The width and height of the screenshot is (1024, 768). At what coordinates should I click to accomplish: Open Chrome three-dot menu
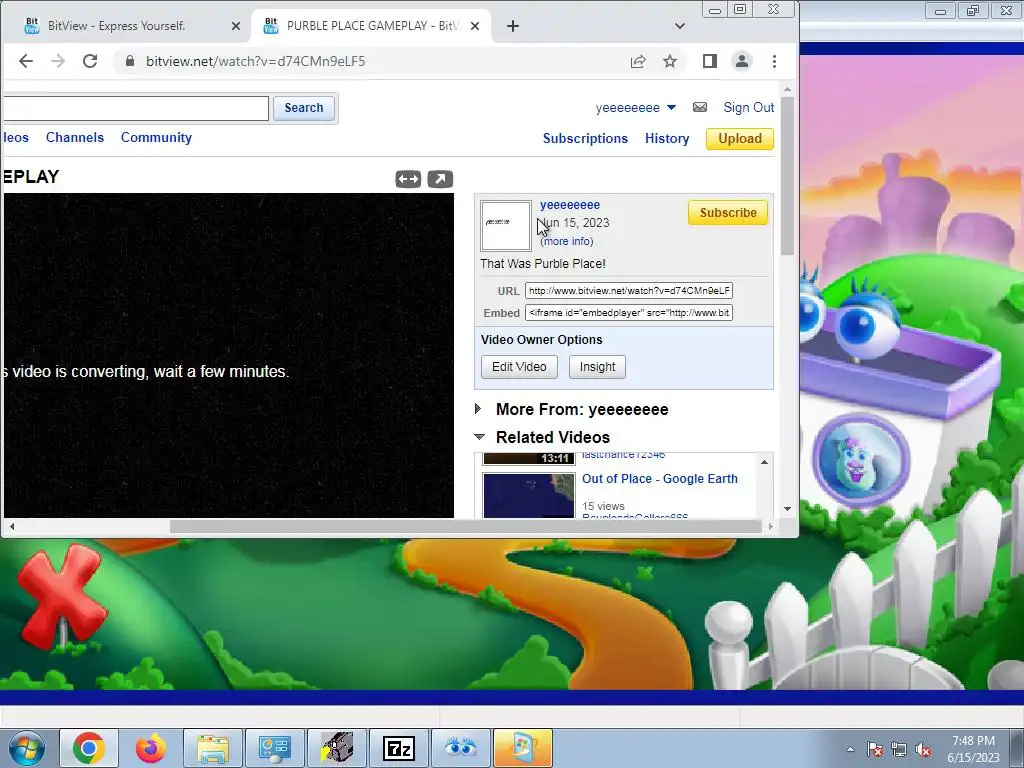[775, 61]
